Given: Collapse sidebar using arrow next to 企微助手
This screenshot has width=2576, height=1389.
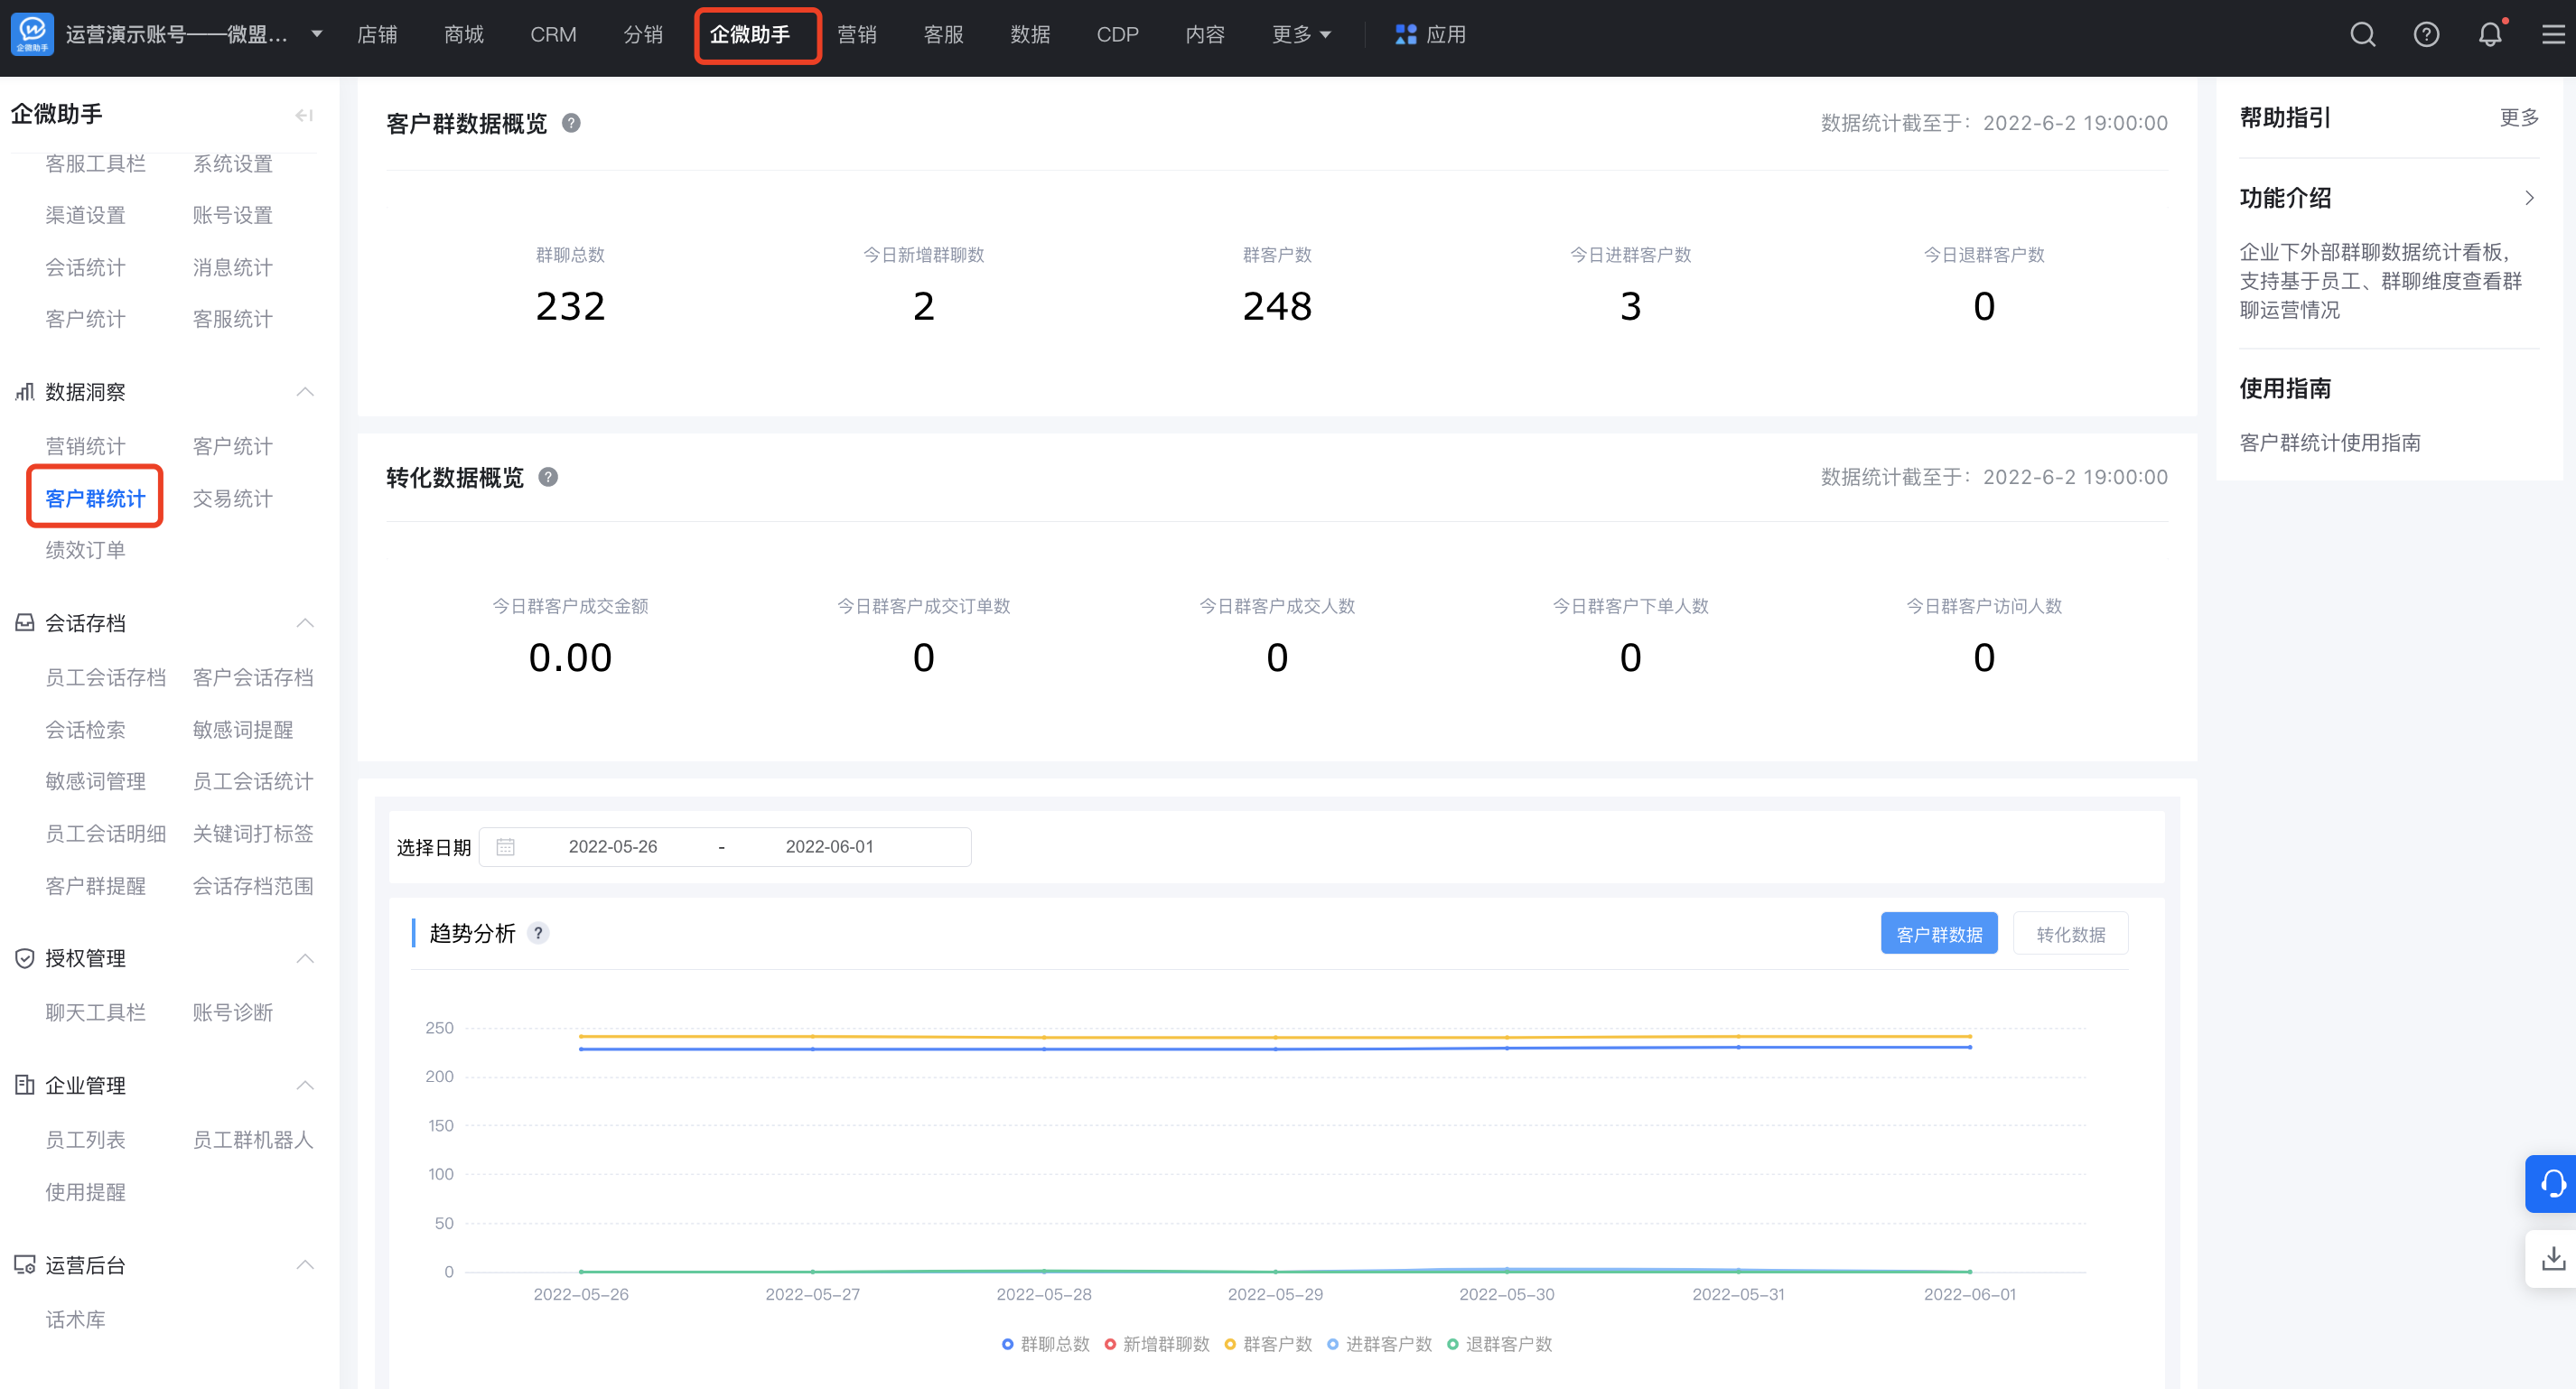Looking at the screenshot, I should click(304, 115).
